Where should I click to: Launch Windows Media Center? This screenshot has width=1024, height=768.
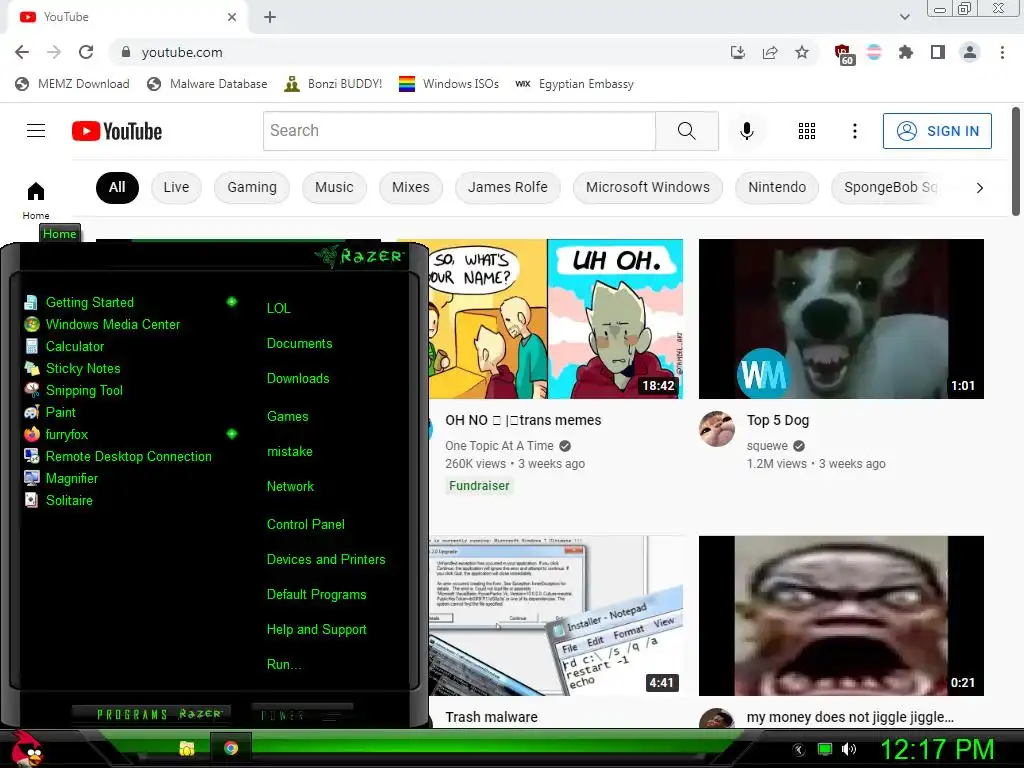102,325
